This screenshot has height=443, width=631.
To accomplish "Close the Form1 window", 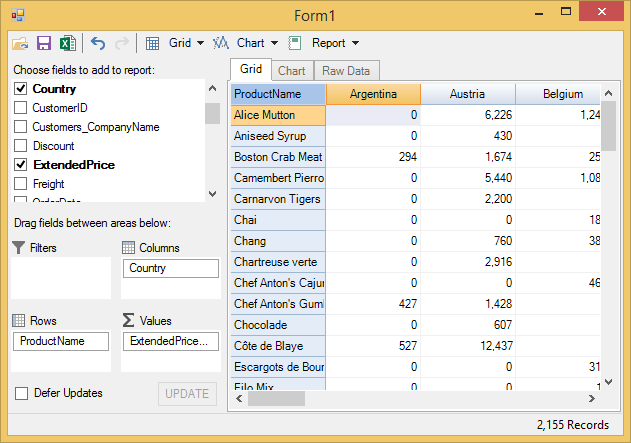I will (601, 11).
